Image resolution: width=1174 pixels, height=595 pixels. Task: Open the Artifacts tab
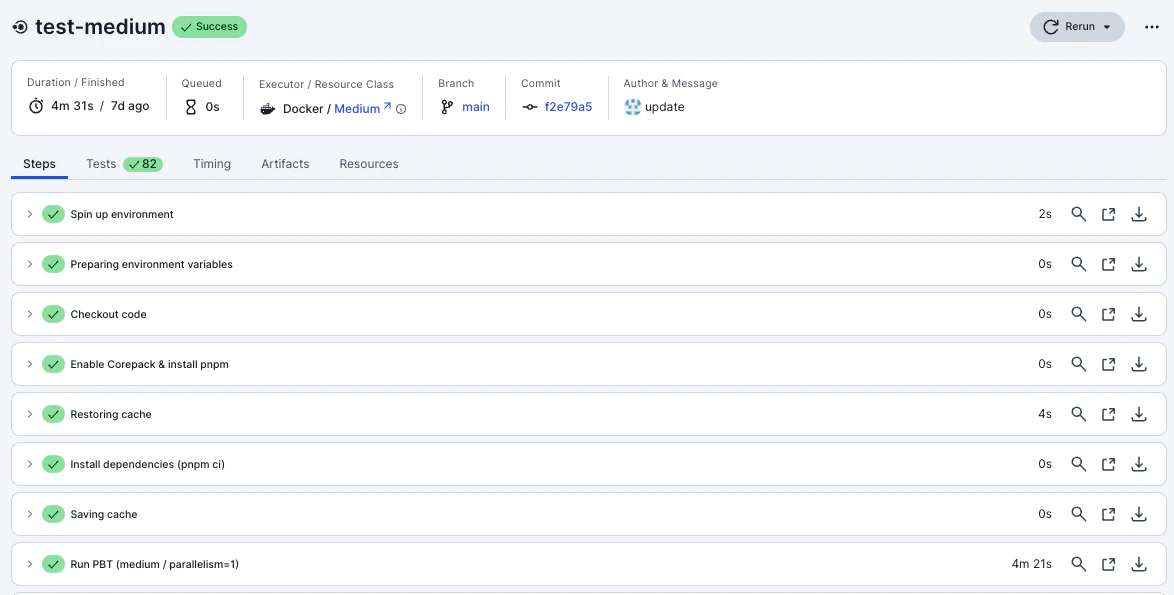click(x=285, y=164)
